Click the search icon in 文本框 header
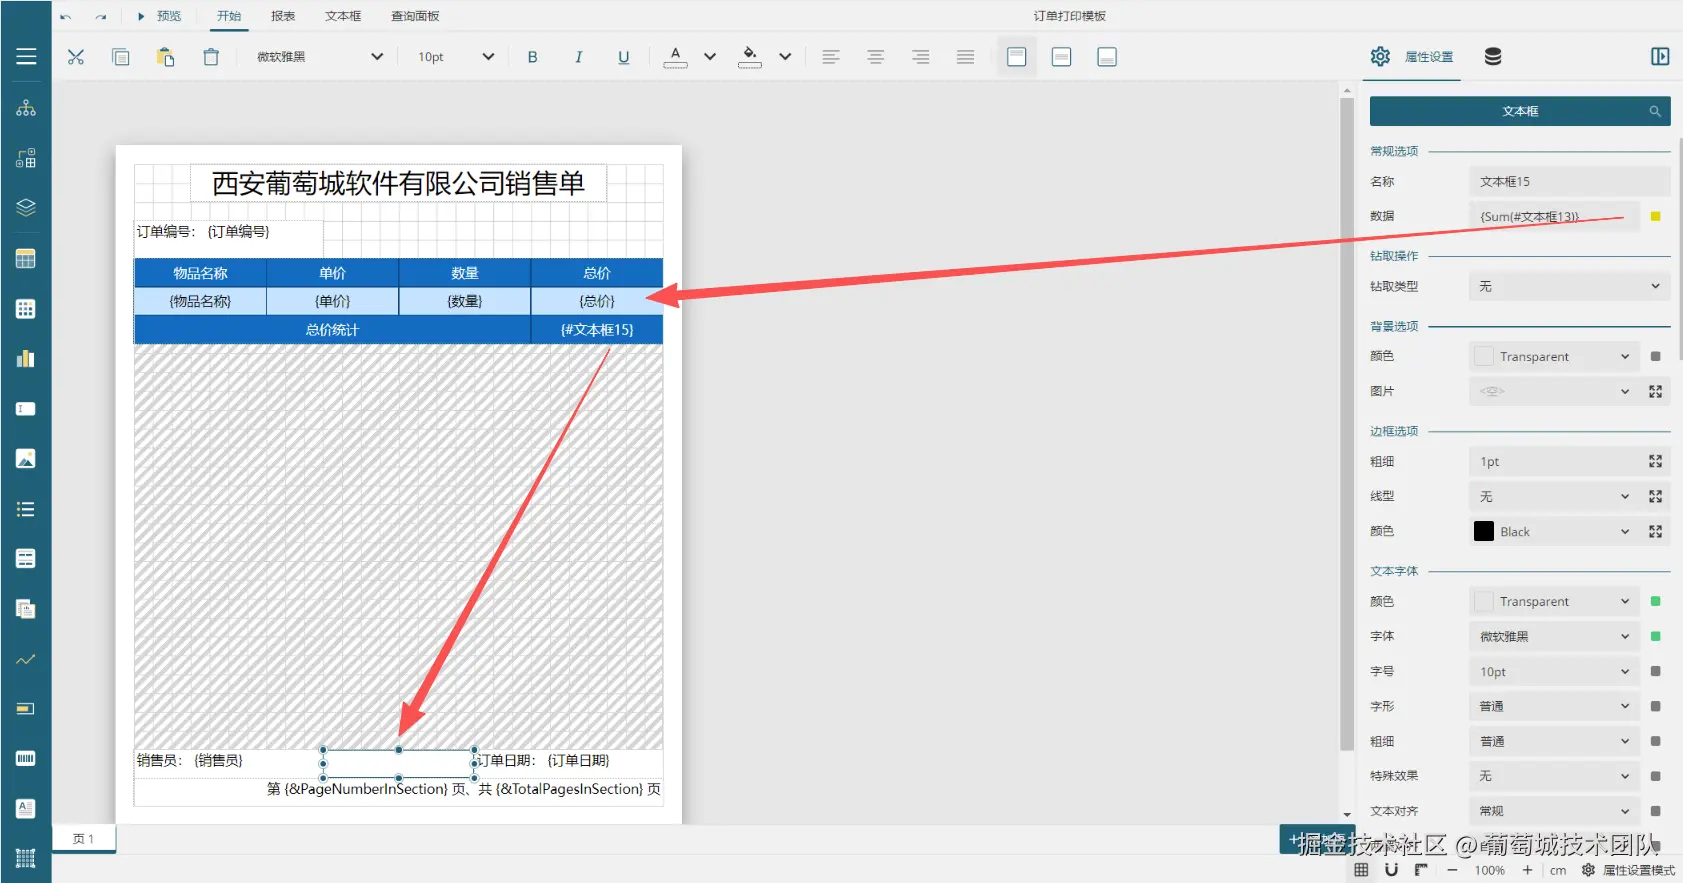This screenshot has width=1683, height=883. tap(1655, 111)
